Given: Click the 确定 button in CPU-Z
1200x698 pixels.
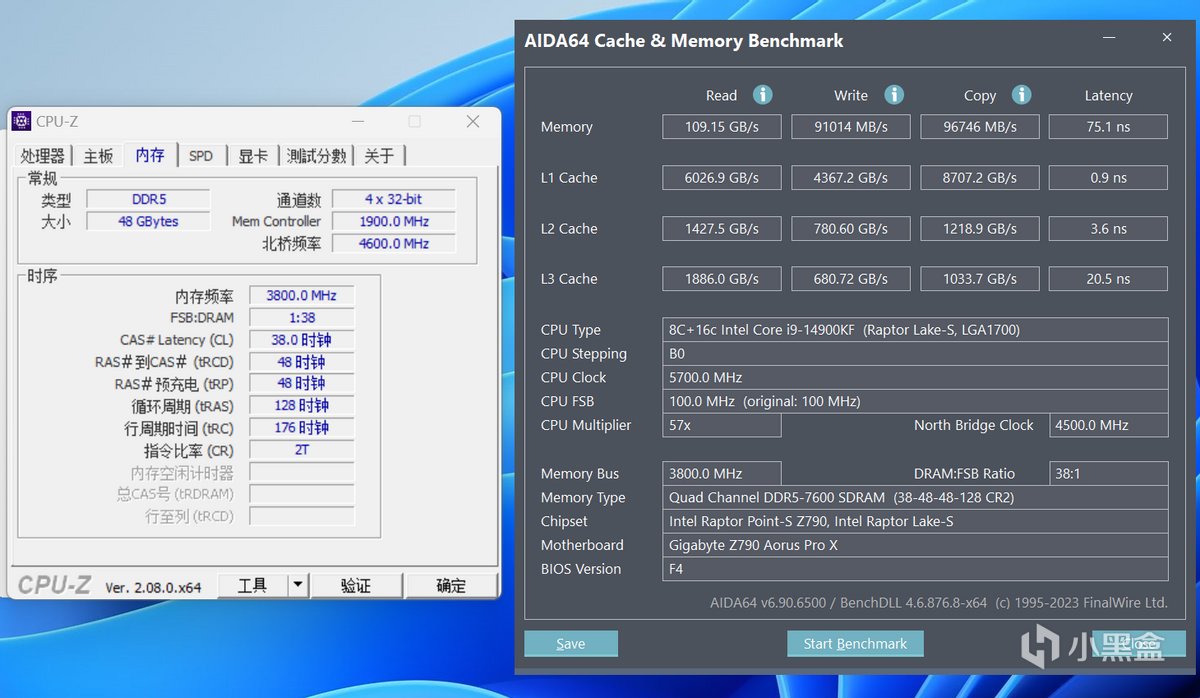Looking at the screenshot, I should (x=451, y=586).
